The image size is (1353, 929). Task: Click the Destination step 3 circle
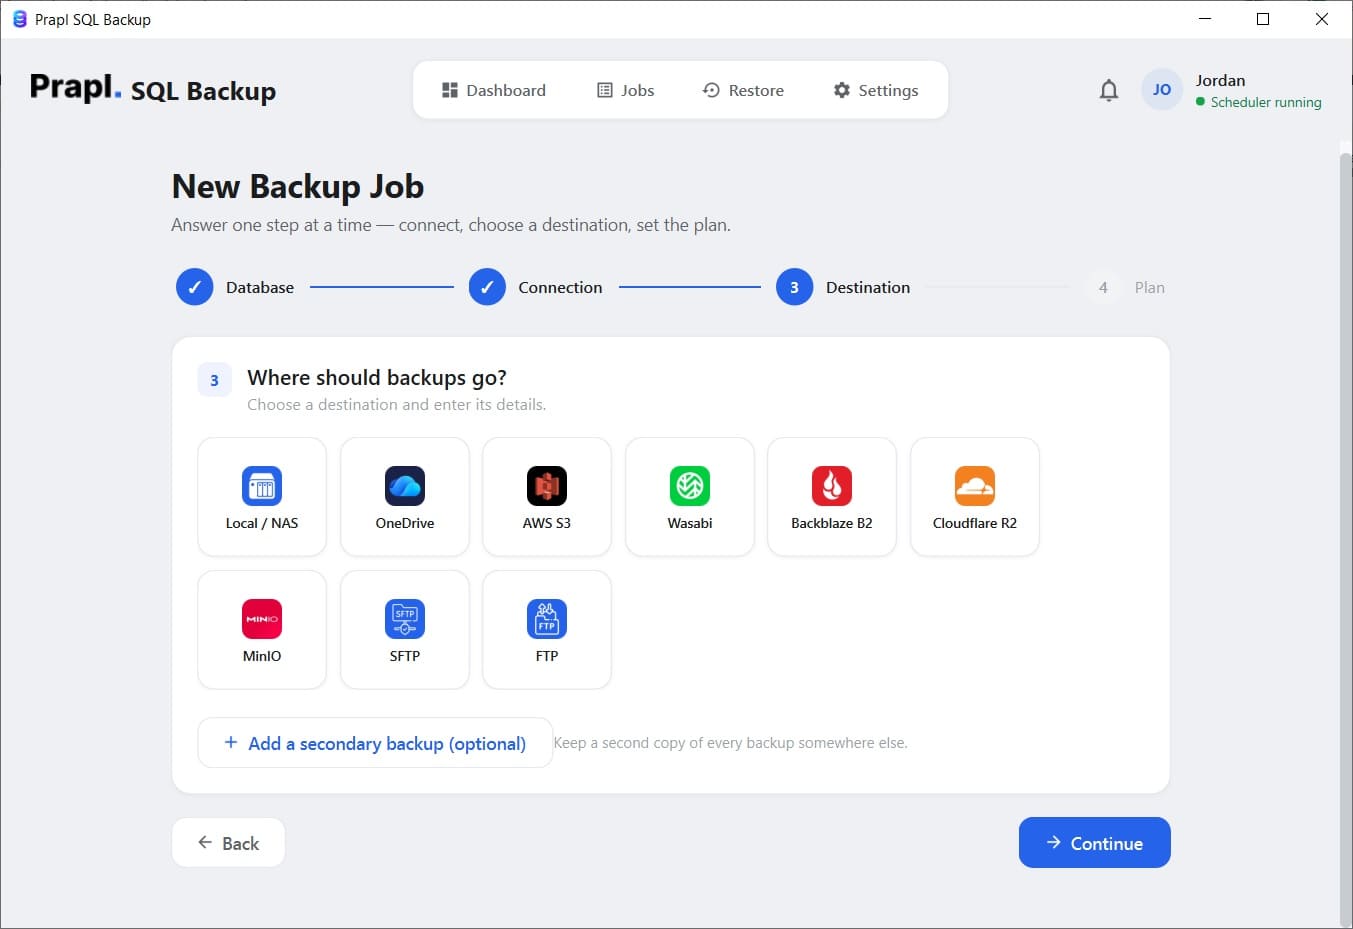(x=795, y=287)
